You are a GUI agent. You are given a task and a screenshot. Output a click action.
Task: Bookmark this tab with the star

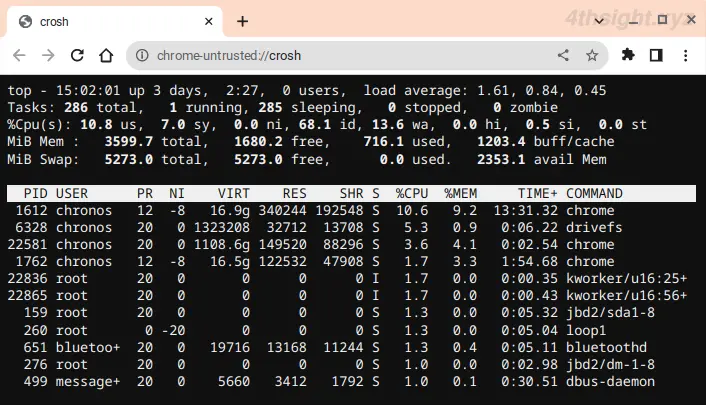592,55
